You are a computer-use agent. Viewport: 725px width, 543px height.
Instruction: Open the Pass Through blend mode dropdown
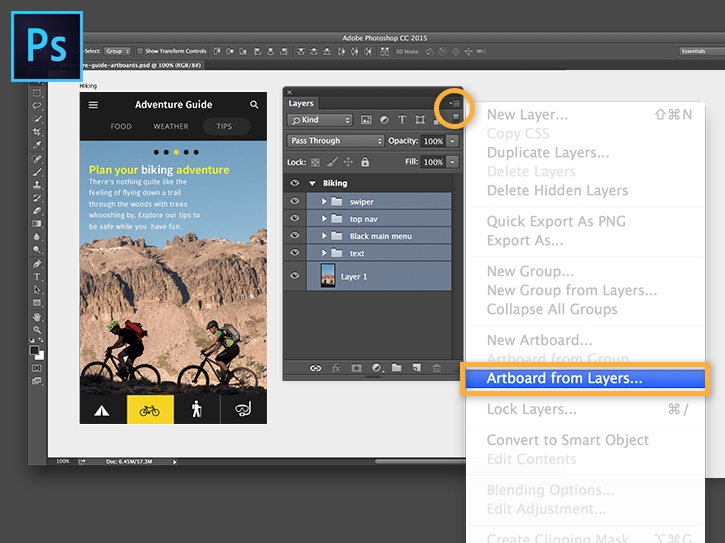click(335, 141)
